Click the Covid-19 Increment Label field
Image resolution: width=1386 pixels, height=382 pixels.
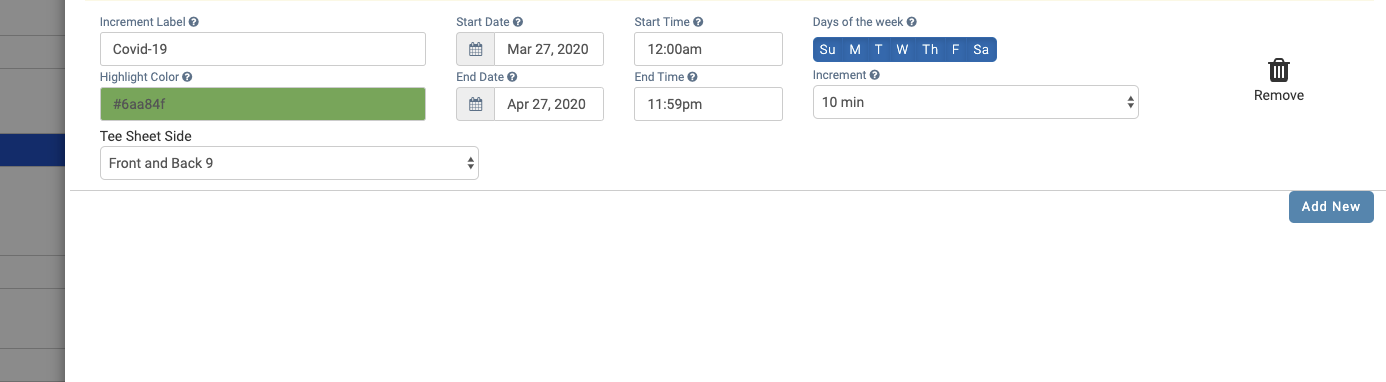pyautogui.click(x=263, y=49)
